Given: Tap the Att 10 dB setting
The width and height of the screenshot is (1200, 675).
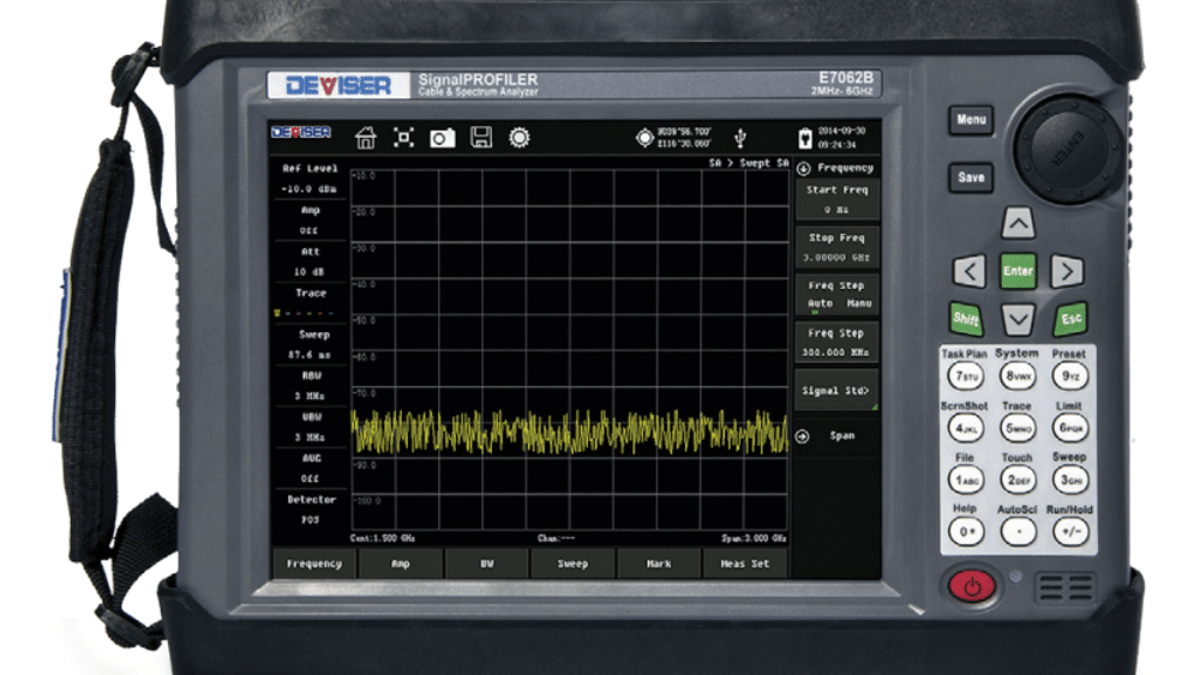Looking at the screenshot, I should [x=310, y=262].
